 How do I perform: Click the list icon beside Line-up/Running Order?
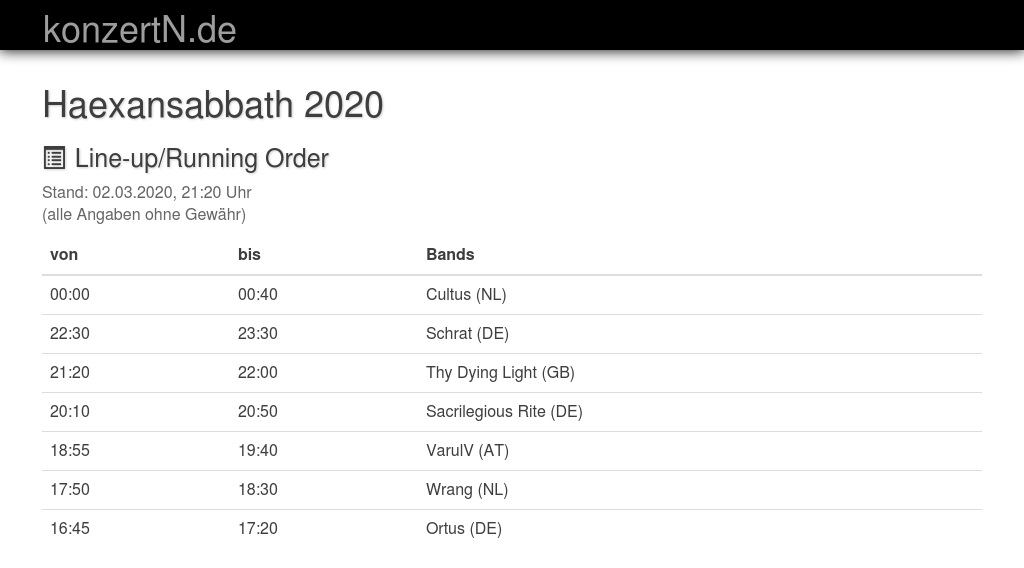tap(54, 158)
